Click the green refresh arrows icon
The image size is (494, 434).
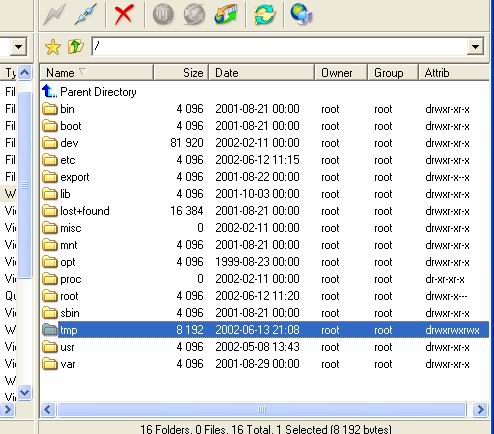pyautogui.click(x=264, y=15)
